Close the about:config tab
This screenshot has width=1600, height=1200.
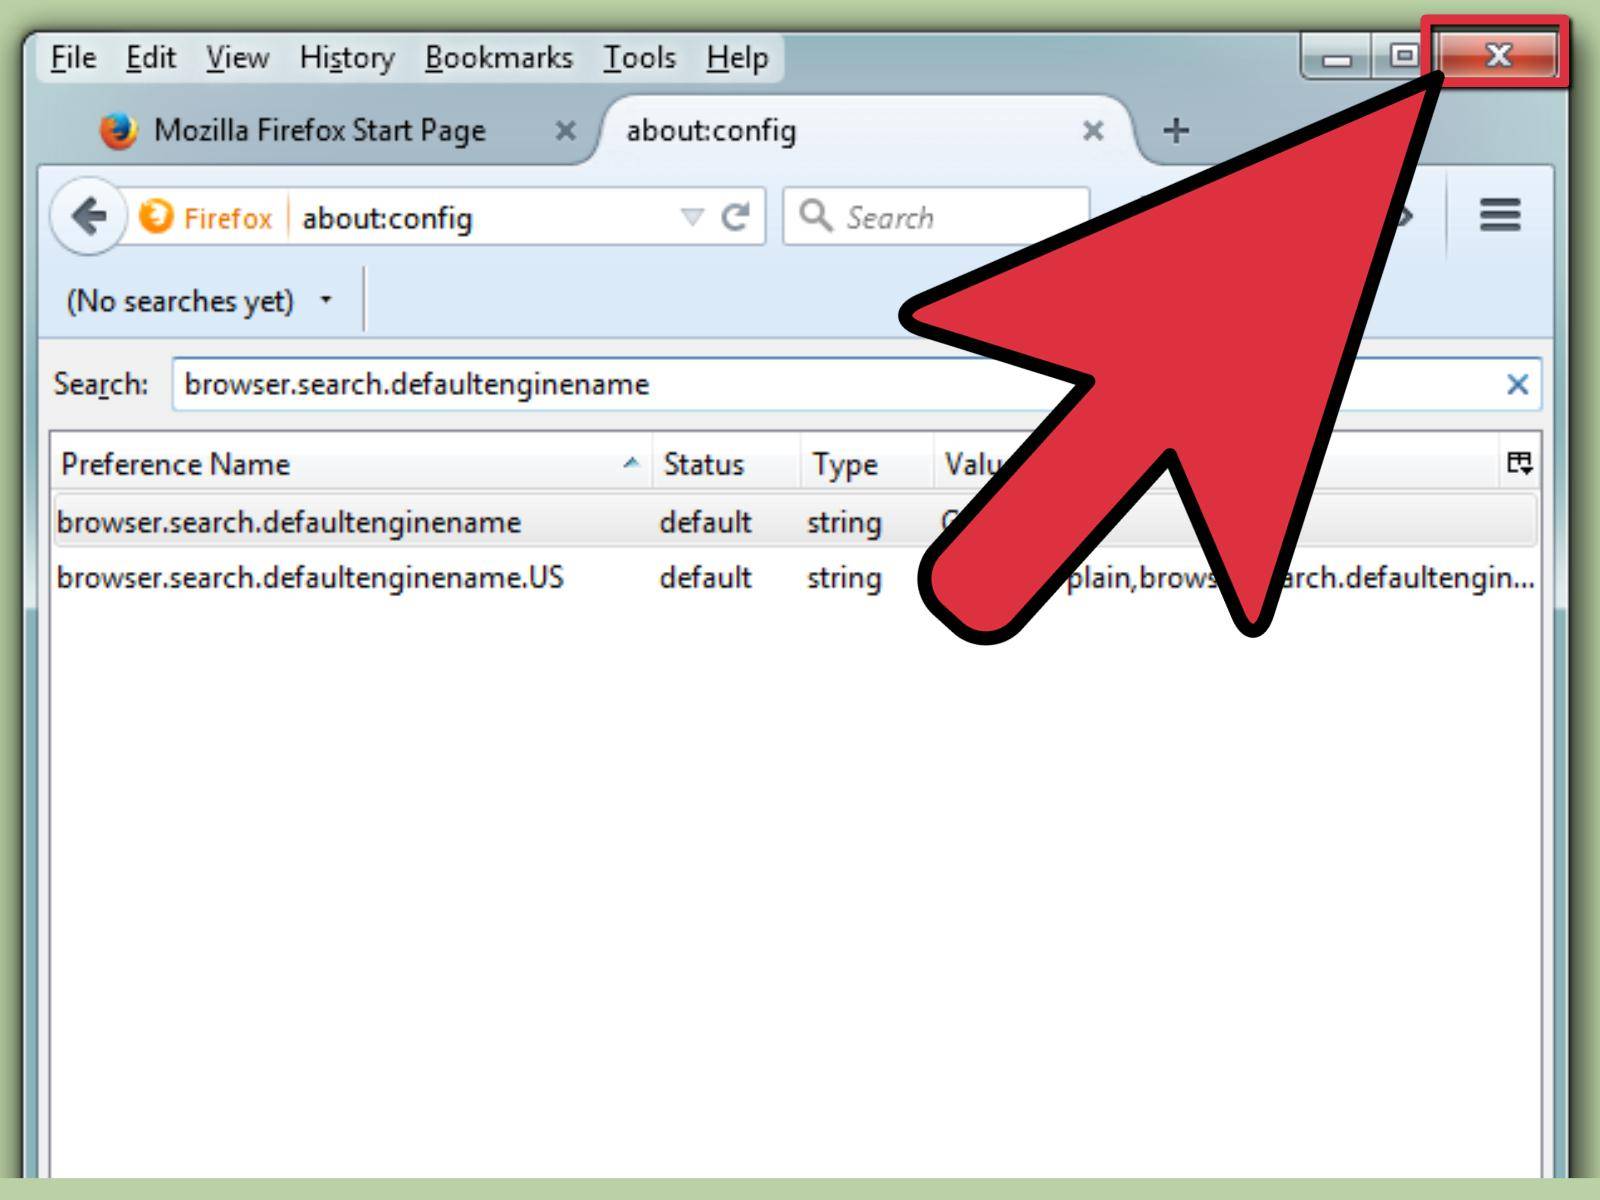pyautogui.click(x=1093, y=131)
